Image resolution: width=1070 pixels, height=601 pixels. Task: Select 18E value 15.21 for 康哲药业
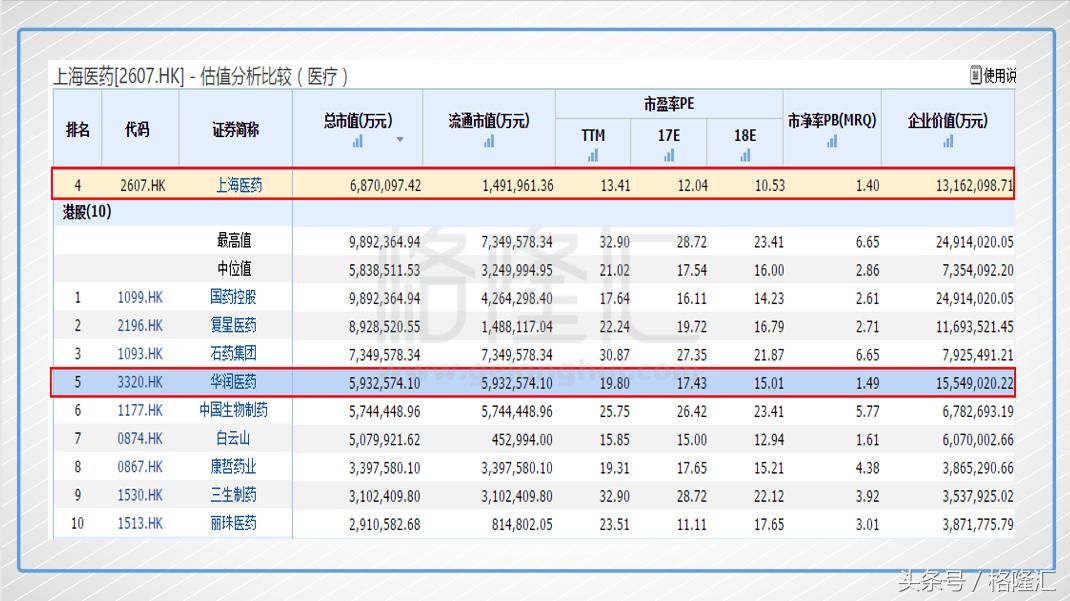coord(769,468)
